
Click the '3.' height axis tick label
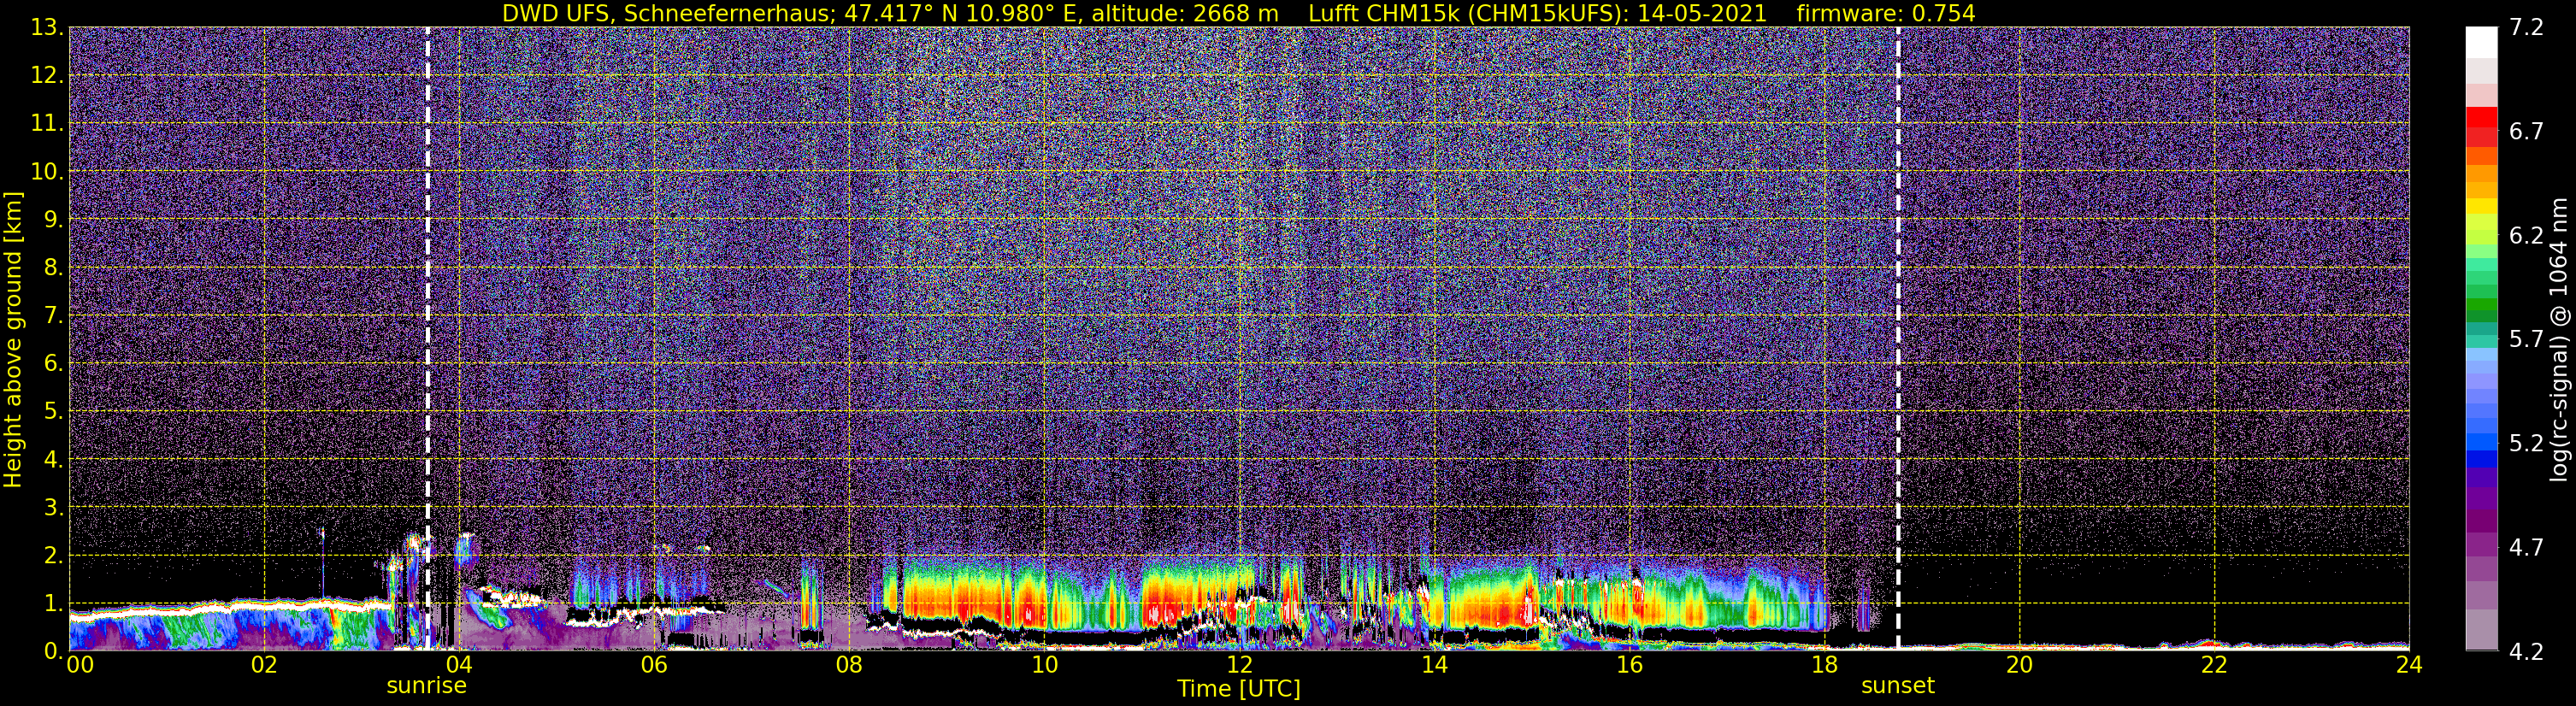point(54,508)
